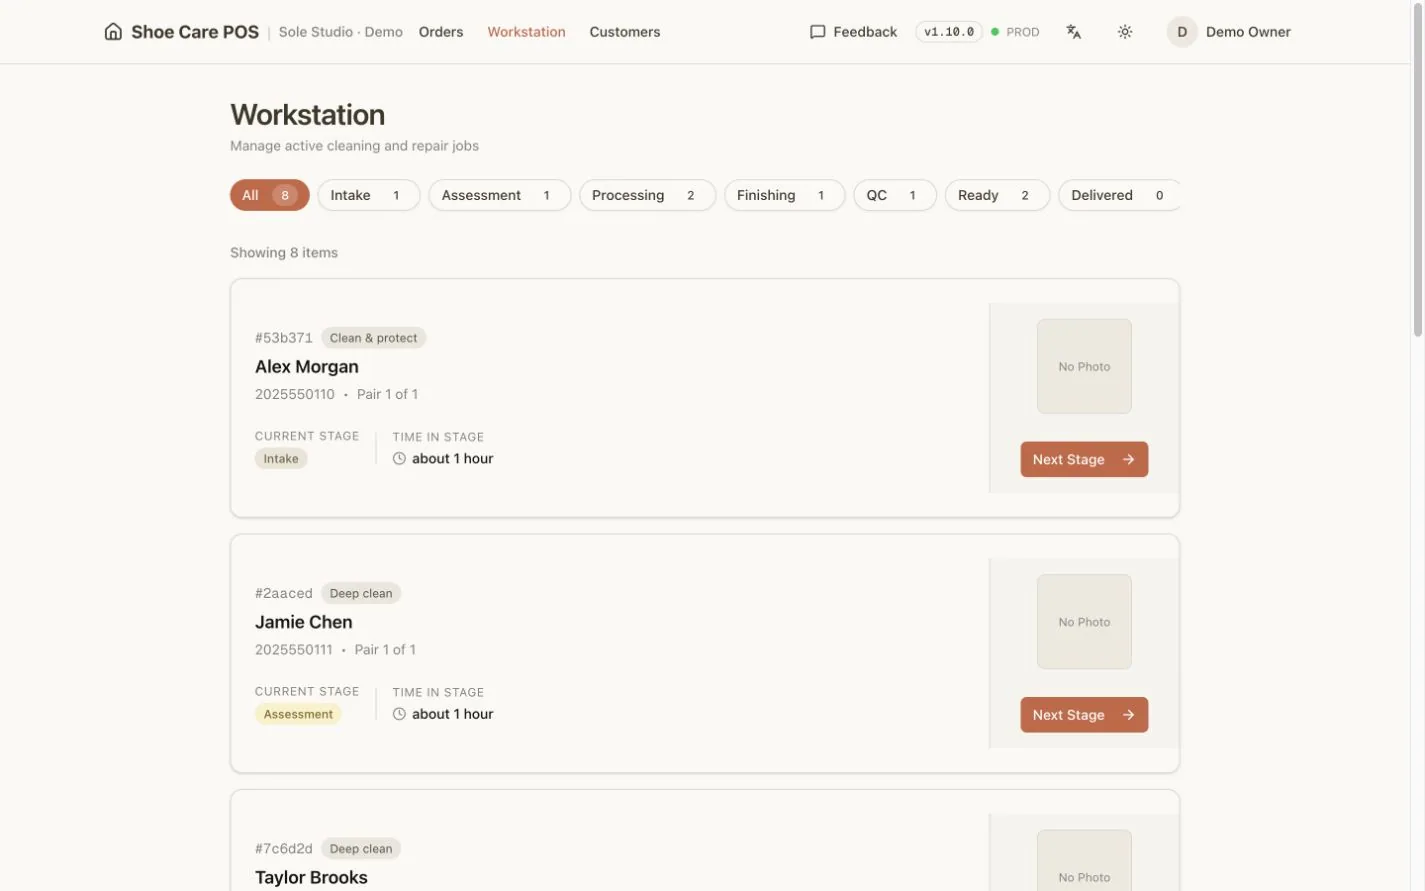Advance Jamie Chen to Next Stage
The image size is (1425, 891).
point(1084,715)
